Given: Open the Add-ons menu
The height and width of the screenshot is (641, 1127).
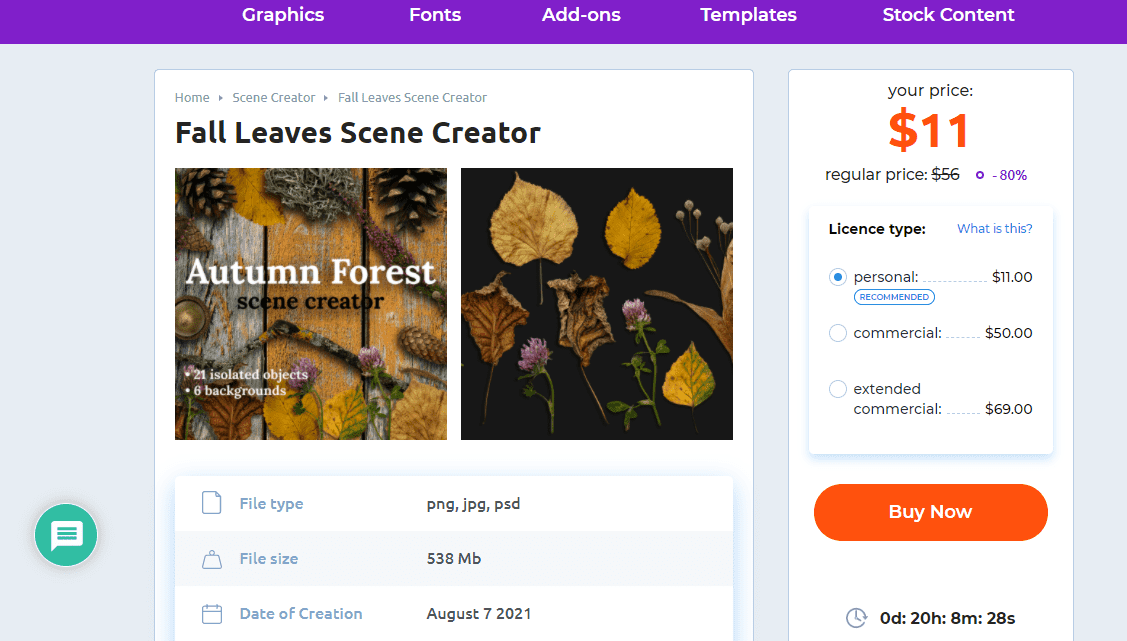Looking at the screenshot, I should (x=581, y=15).
